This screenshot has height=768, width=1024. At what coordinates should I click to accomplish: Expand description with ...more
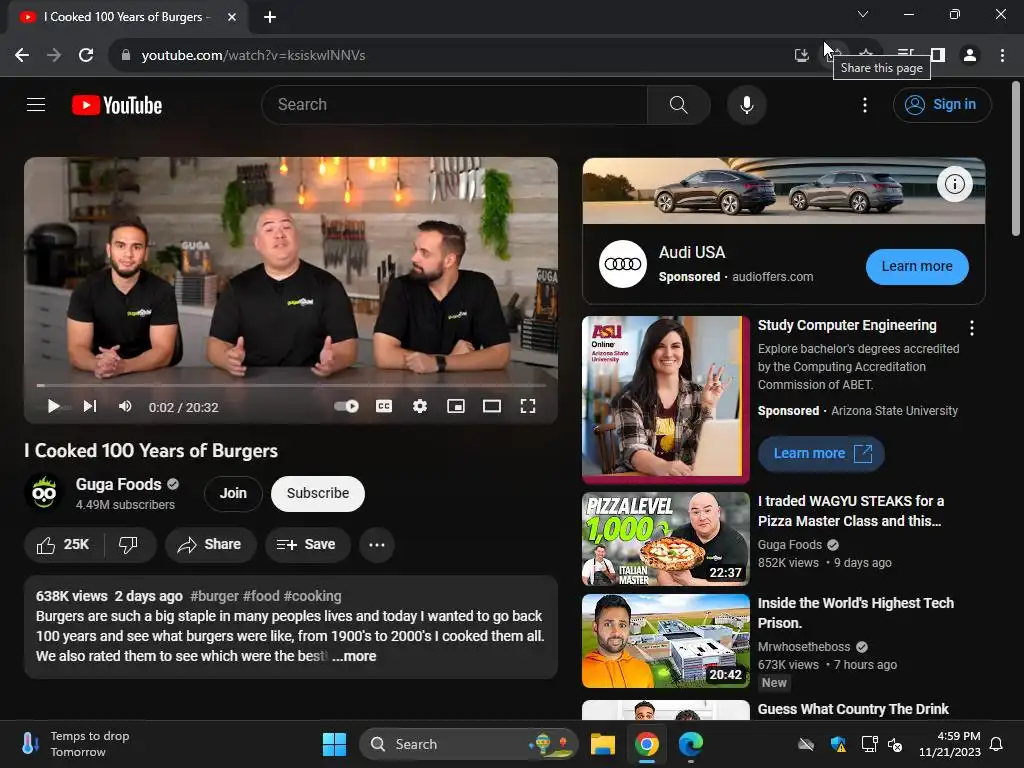click(354, 656)
